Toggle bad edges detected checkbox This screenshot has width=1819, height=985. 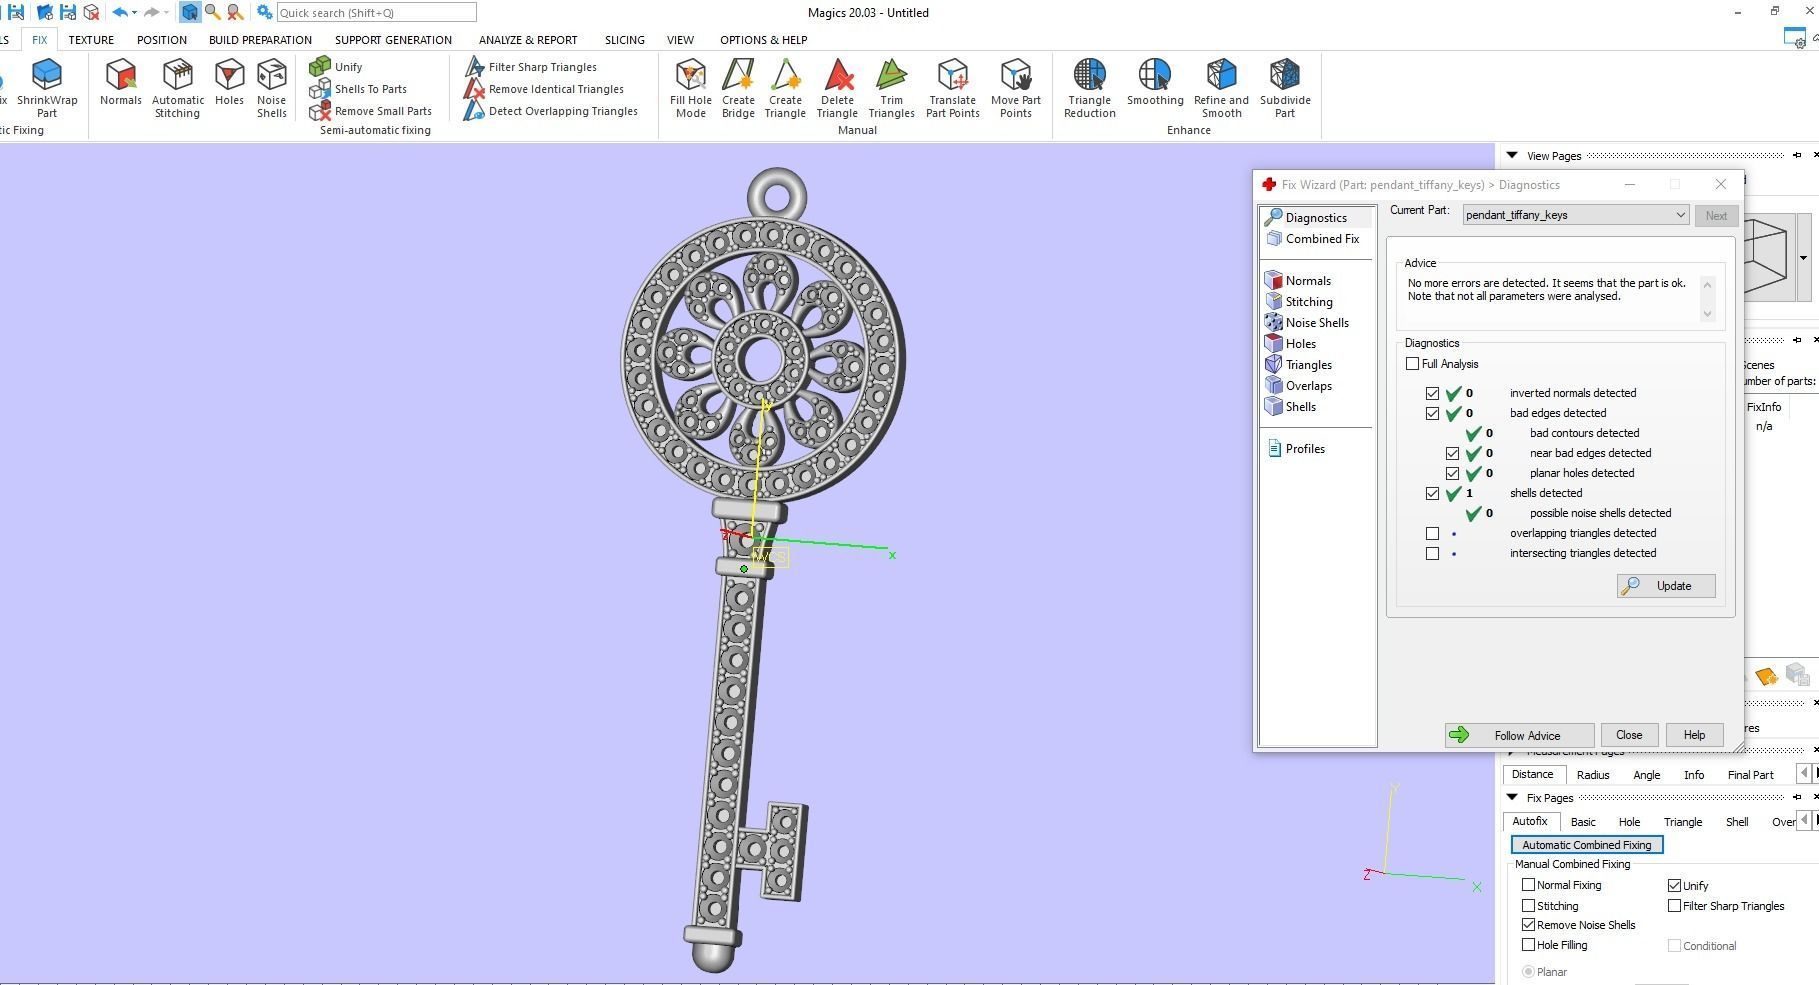click(x=1432, y=413)
